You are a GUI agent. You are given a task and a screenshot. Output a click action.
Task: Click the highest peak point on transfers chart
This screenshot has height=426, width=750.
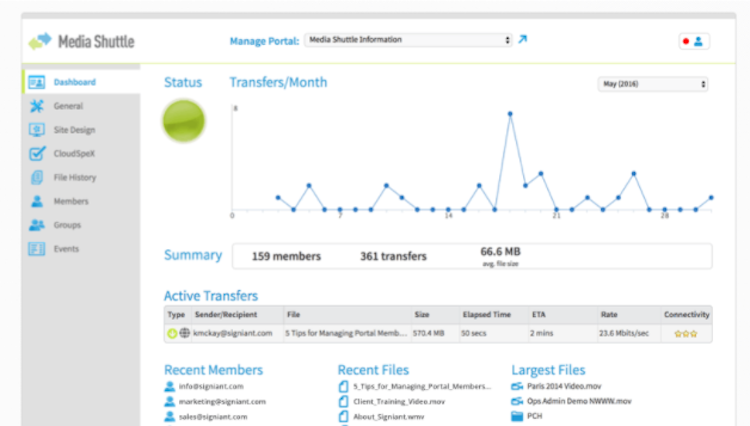(x=510, y=114)
